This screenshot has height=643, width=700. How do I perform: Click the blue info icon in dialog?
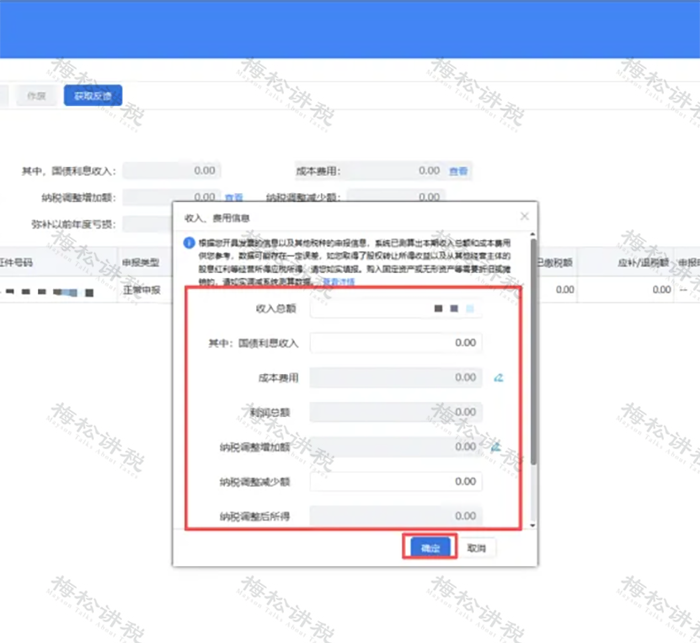click(187, 243)
